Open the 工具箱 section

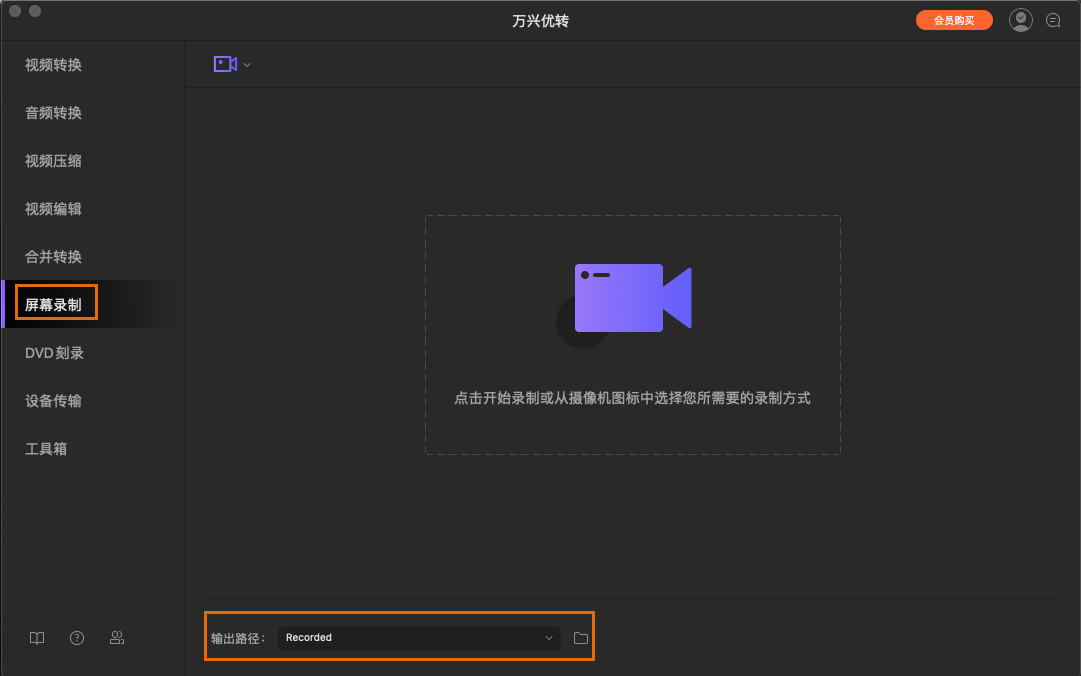tap(55, 448)
